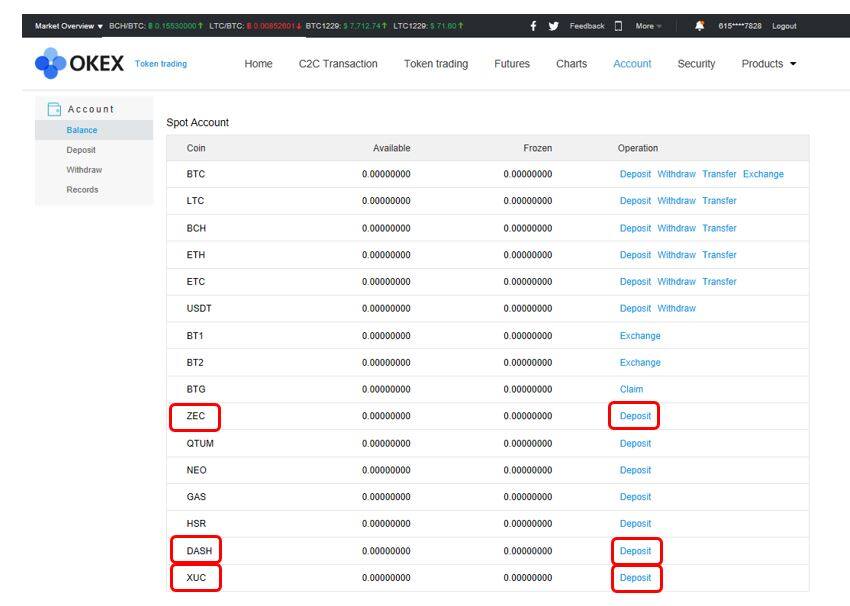Click the XUC coin name cell
Viewport: 850px width, 606px height.
tap(196, 578)
